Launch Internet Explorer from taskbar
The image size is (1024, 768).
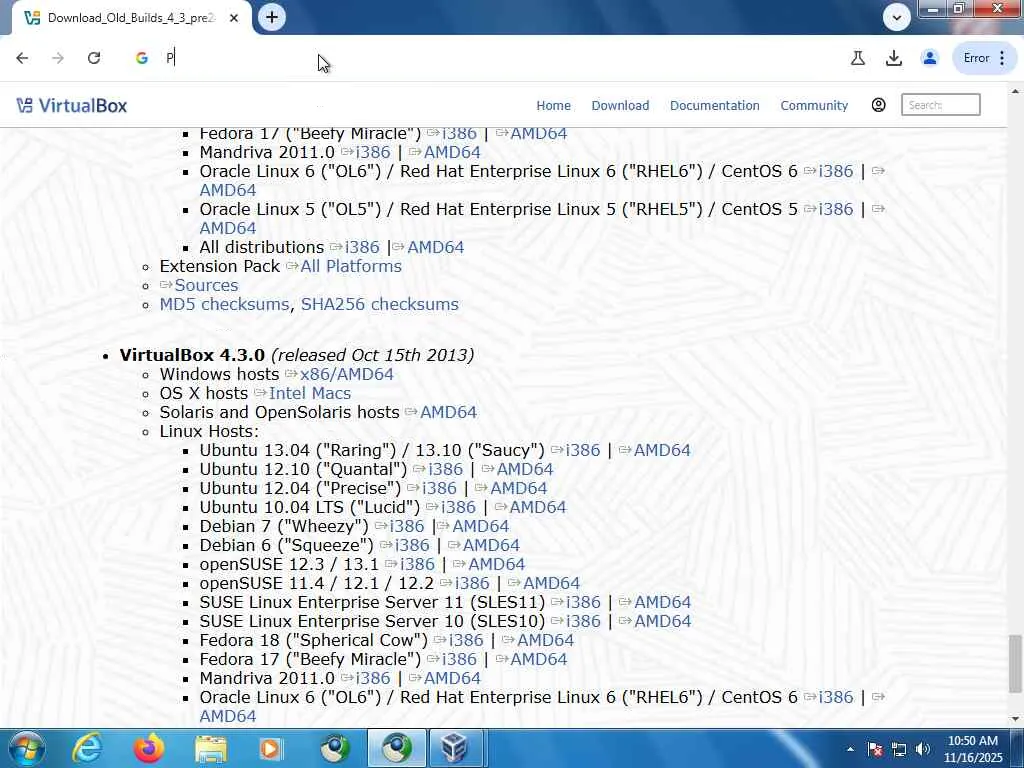click(x=87, y=748)
